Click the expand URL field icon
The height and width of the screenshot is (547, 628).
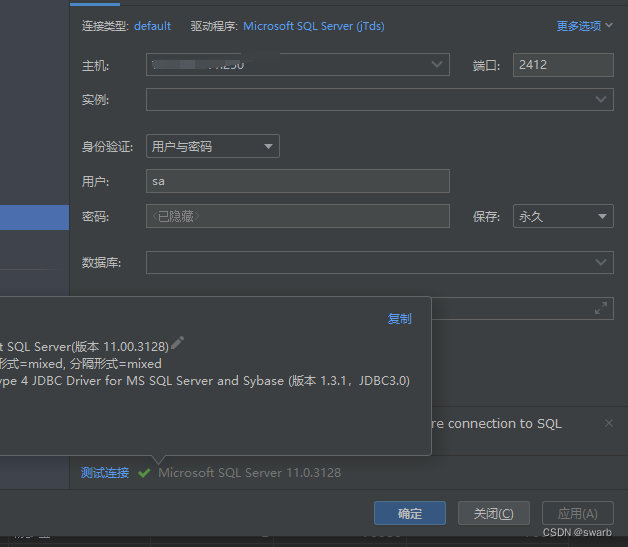[600, 308]
